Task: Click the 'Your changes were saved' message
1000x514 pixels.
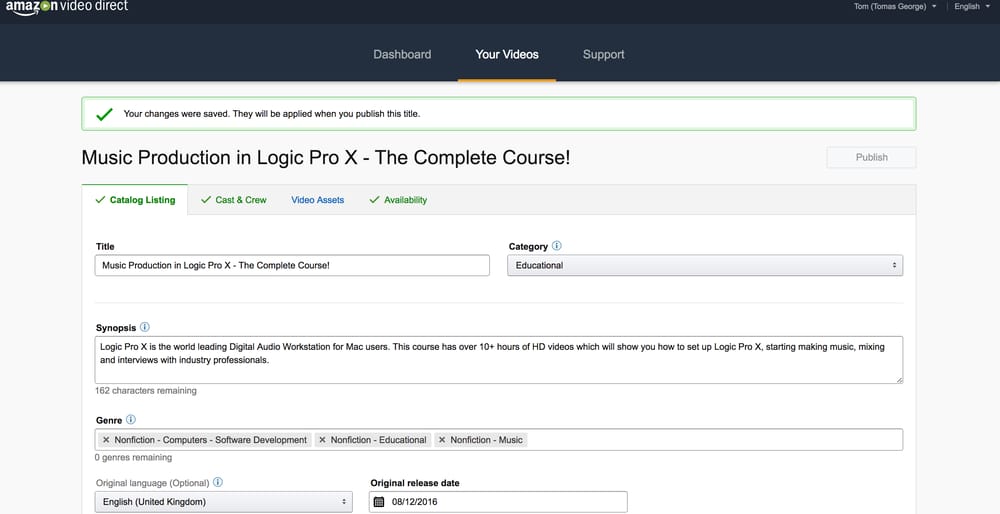Action: click(x=272, y=114)
